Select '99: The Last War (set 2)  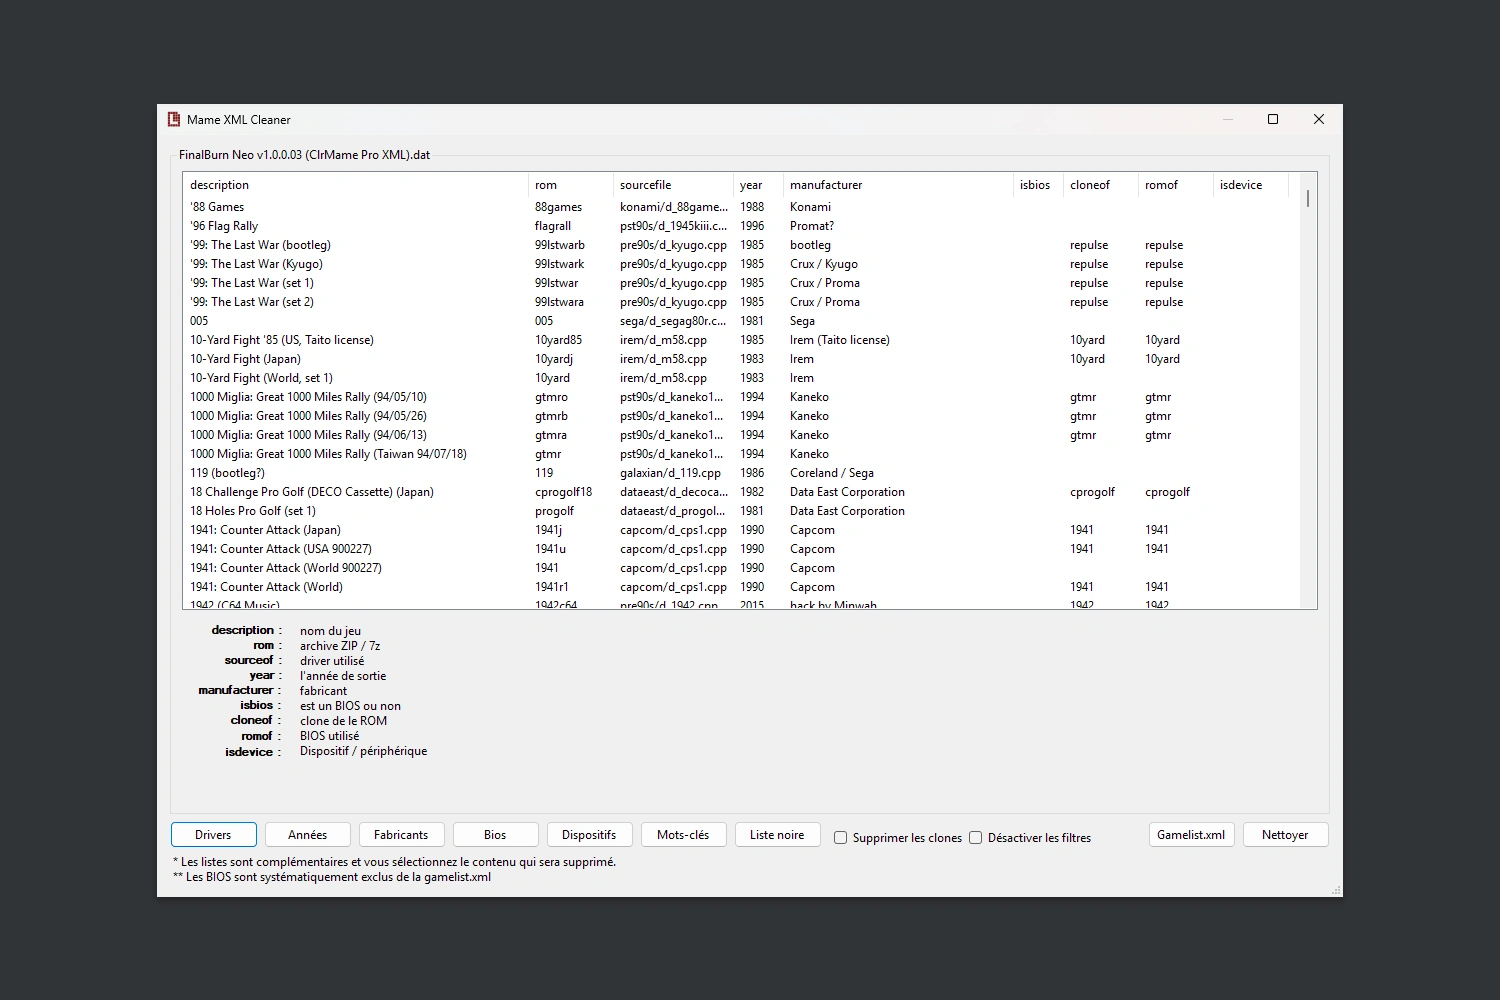tap(742, 302)
